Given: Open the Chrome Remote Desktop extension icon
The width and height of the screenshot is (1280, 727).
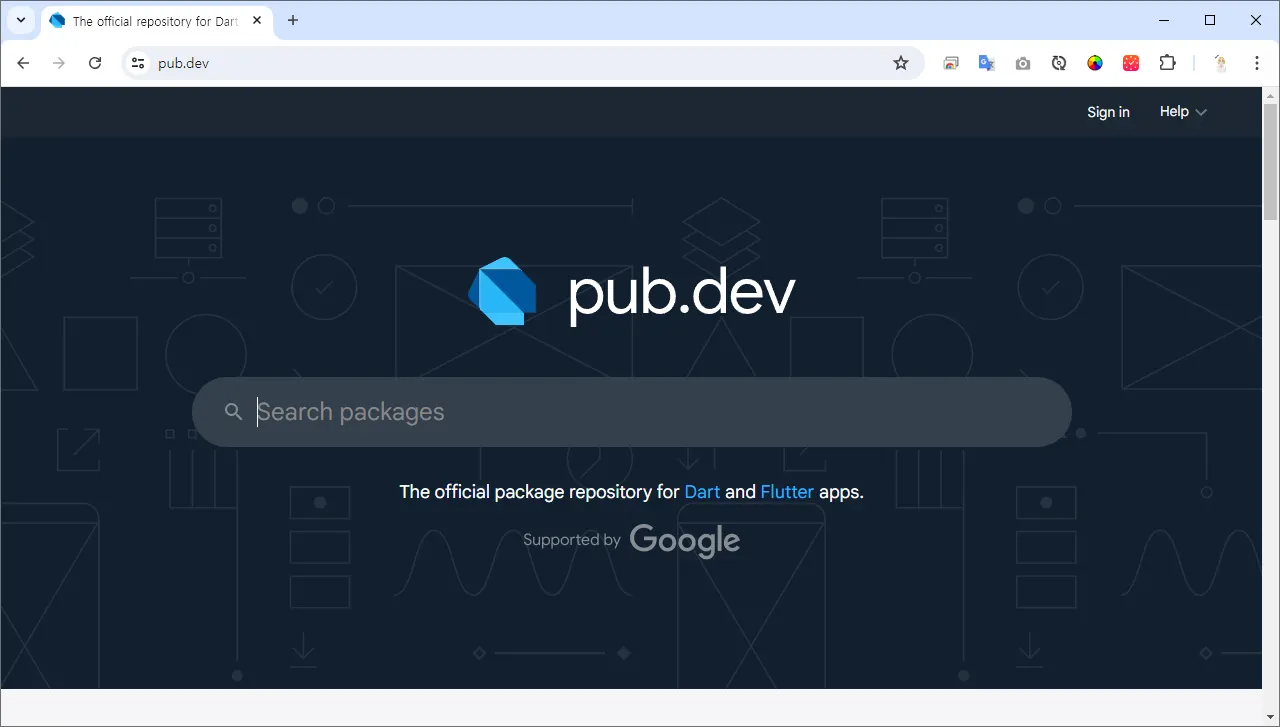Looking at the screenshot, I should [x=951, y=63].
